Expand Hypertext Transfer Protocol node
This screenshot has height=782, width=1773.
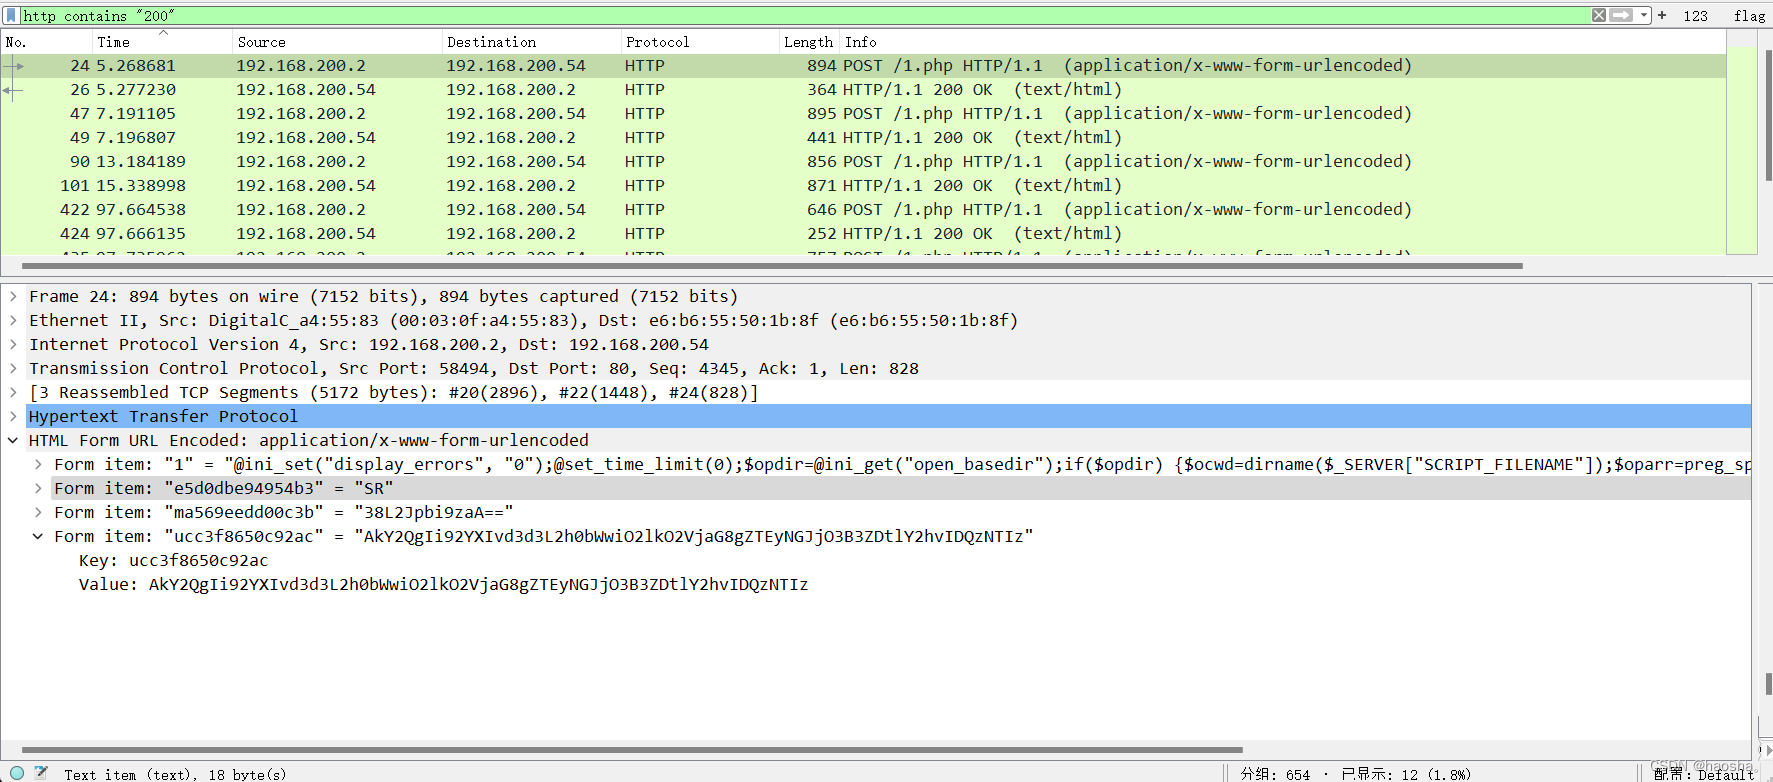coord(13,417)
